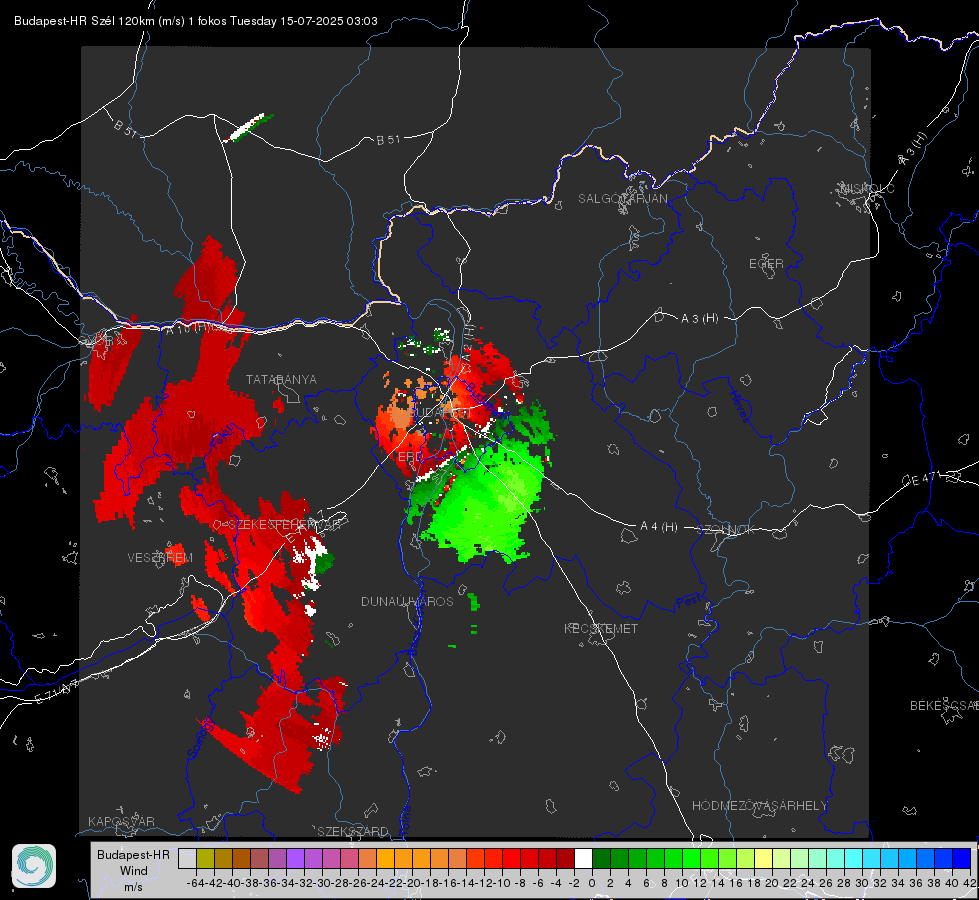Click the legend value '0' below the white swatch edge
The height and width of the screenshot is (900, 979).
[x=592, y=883]
